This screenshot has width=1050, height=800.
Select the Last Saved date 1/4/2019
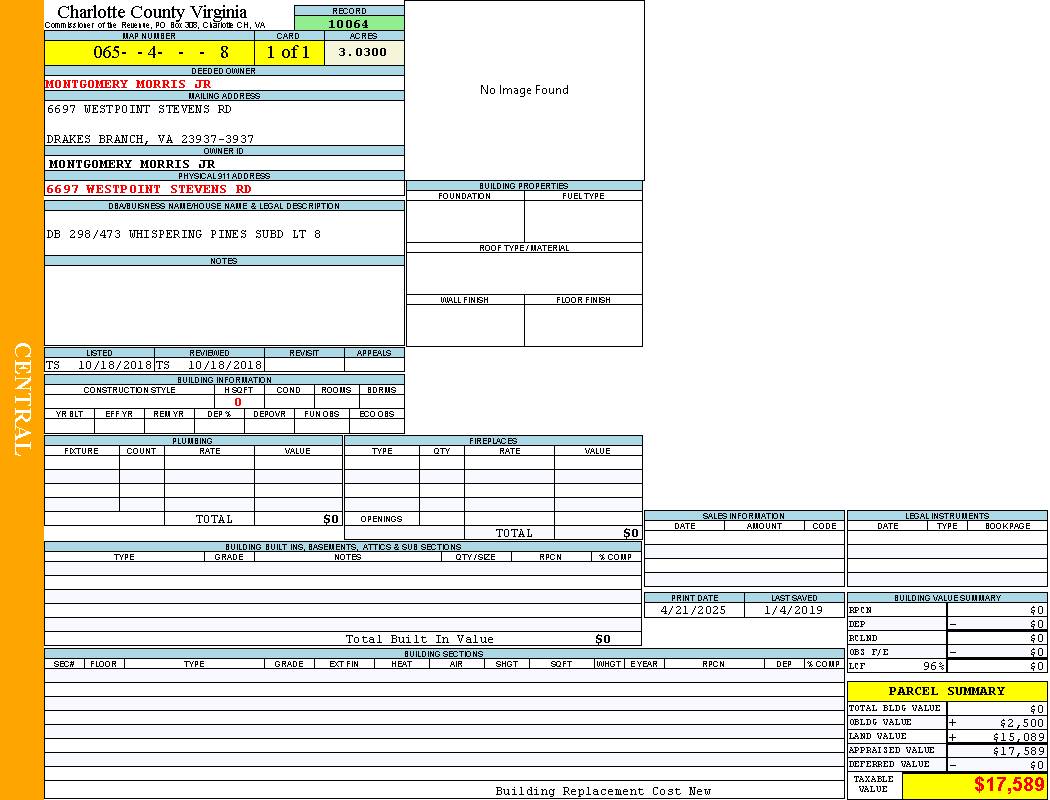point(793,610)
